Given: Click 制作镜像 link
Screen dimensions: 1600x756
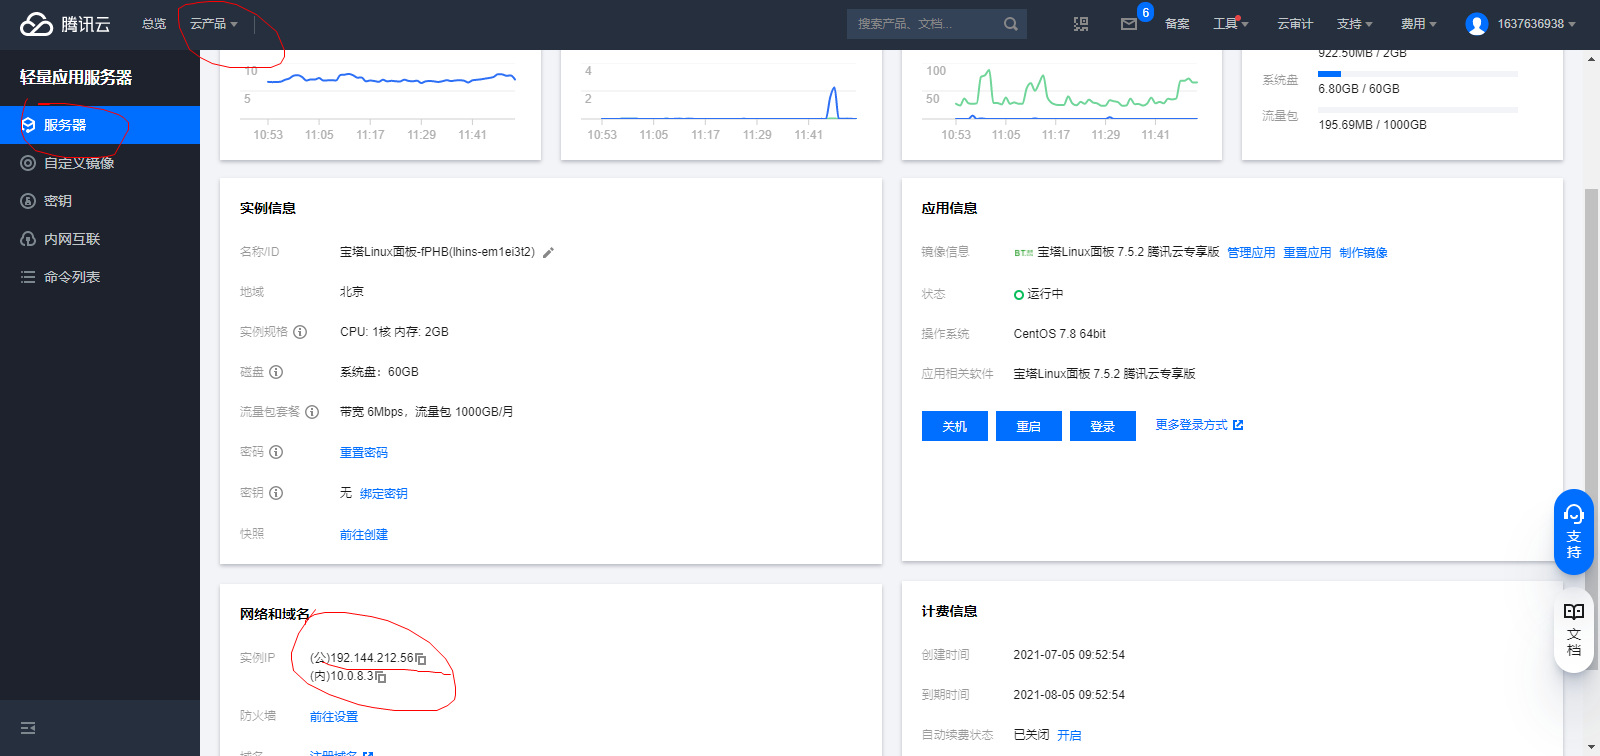Looking at the screenshot, I should point(1363,253).
